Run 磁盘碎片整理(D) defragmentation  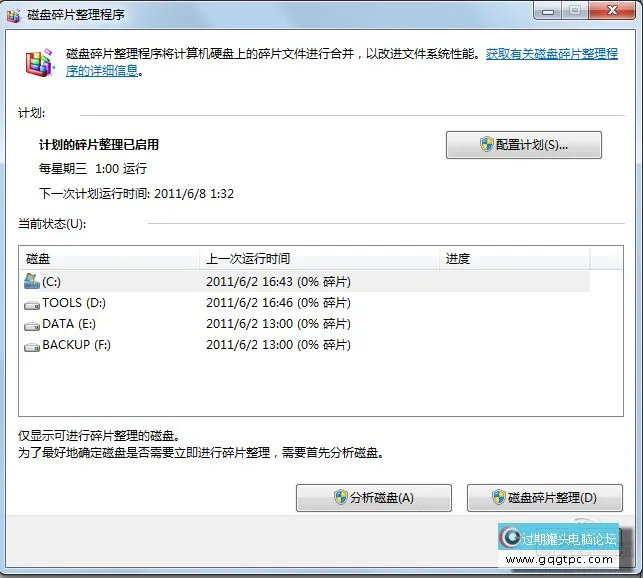545,498
